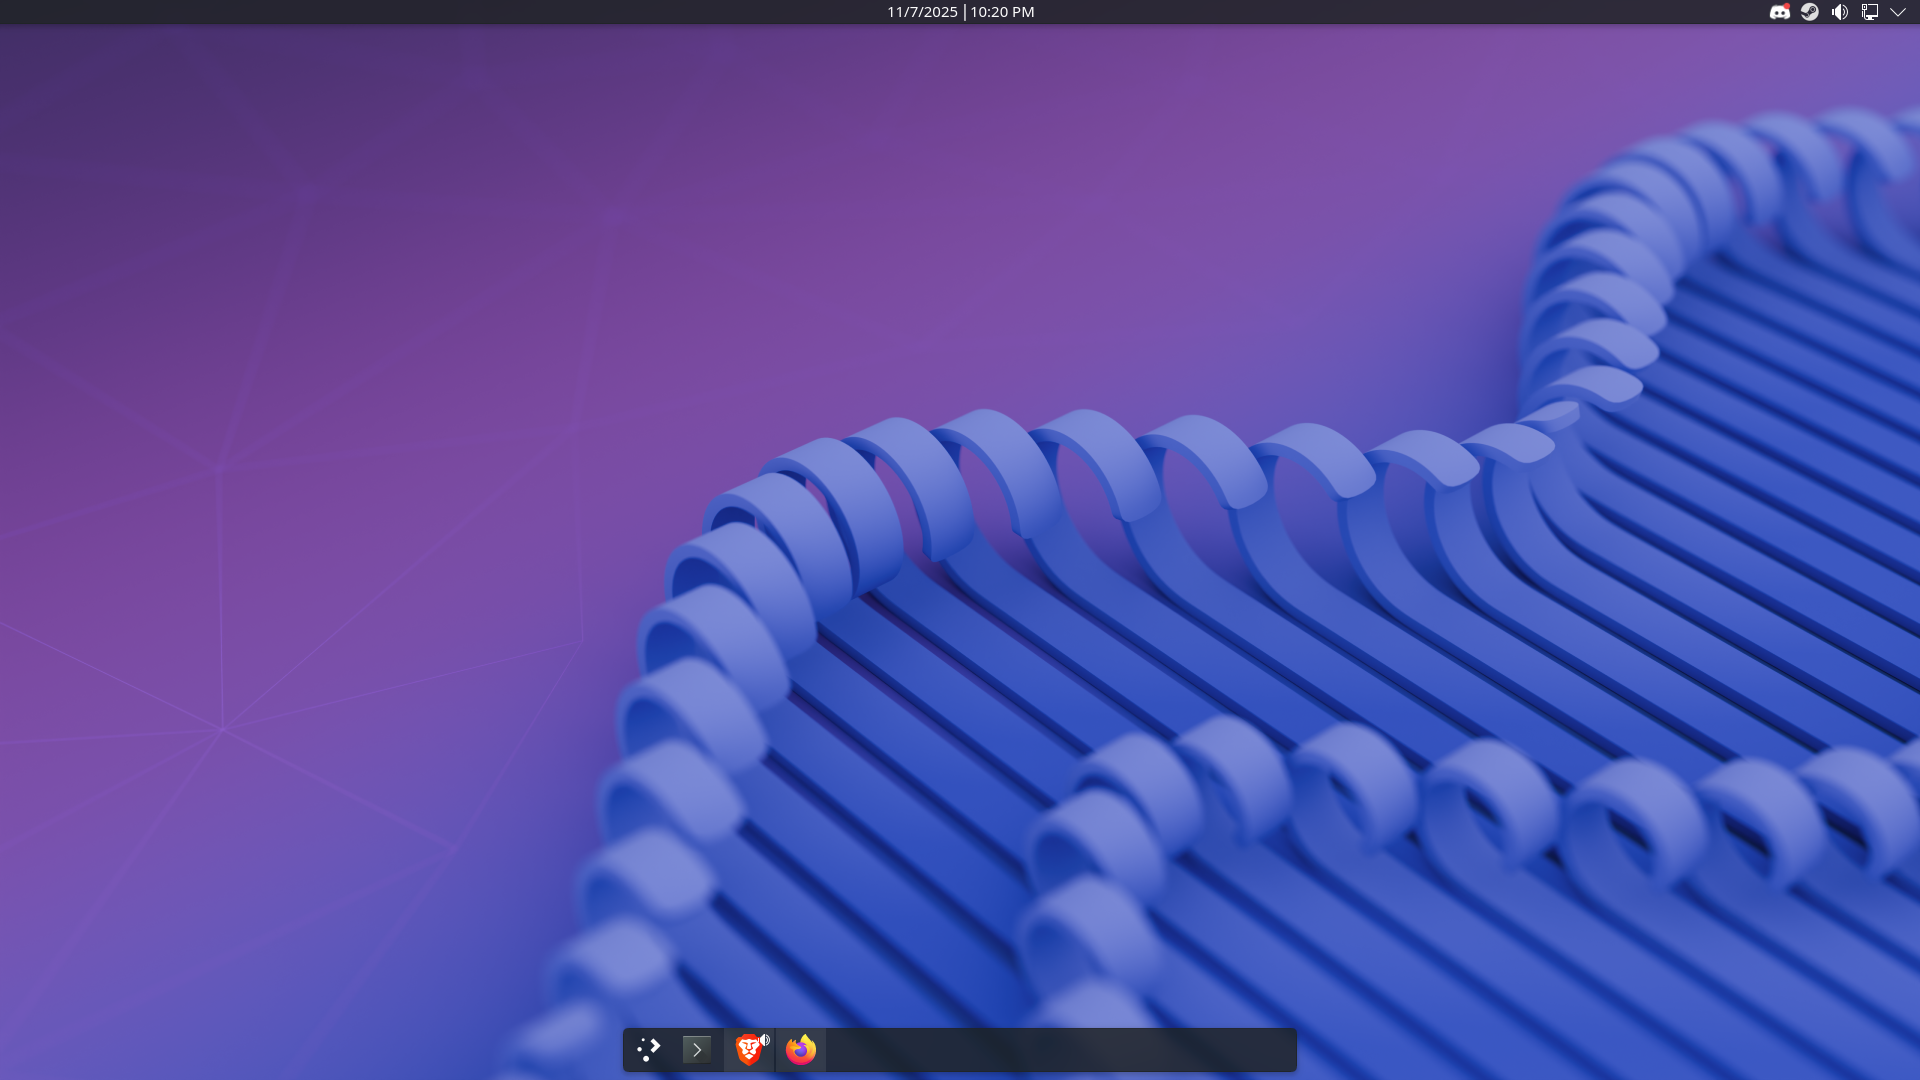Mute Brave using its audio indicator
The width and height of the screenshot is (1920, 1080).
[x=765, y=1040]
